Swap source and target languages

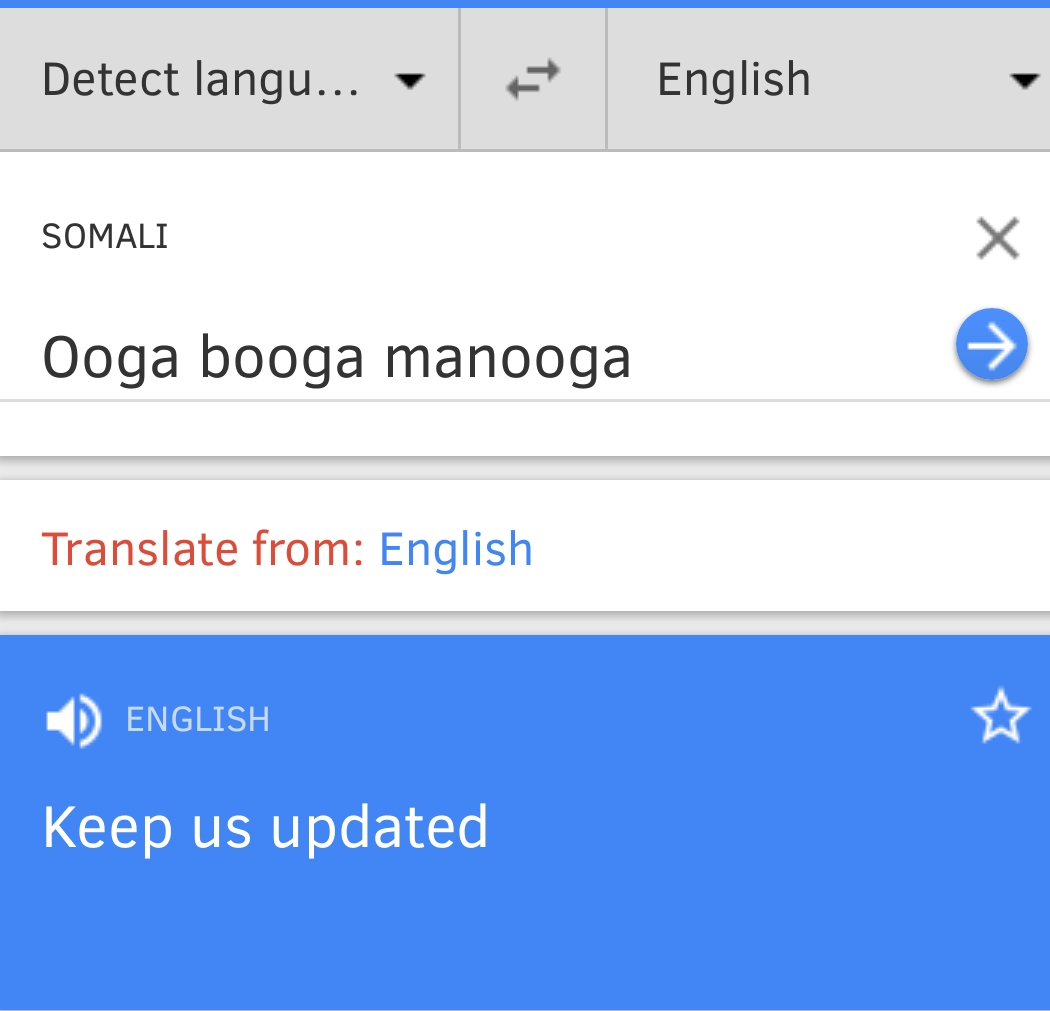click(532, 80)
